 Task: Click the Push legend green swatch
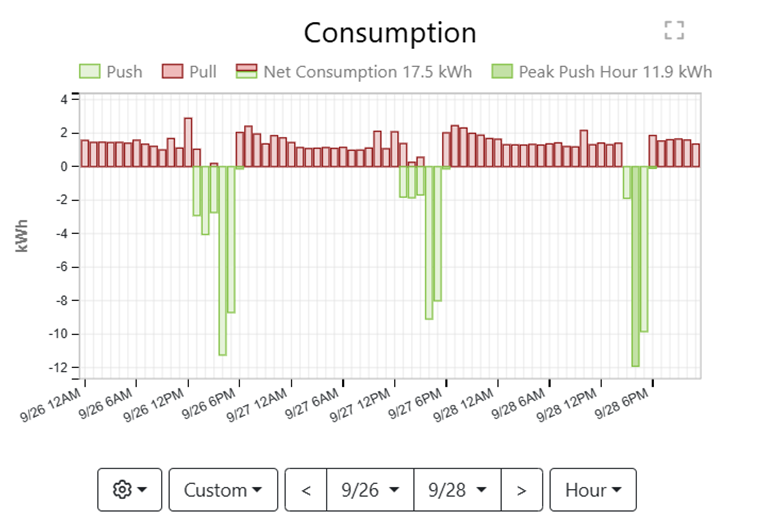pyautogui.click(x=90, y=72)
